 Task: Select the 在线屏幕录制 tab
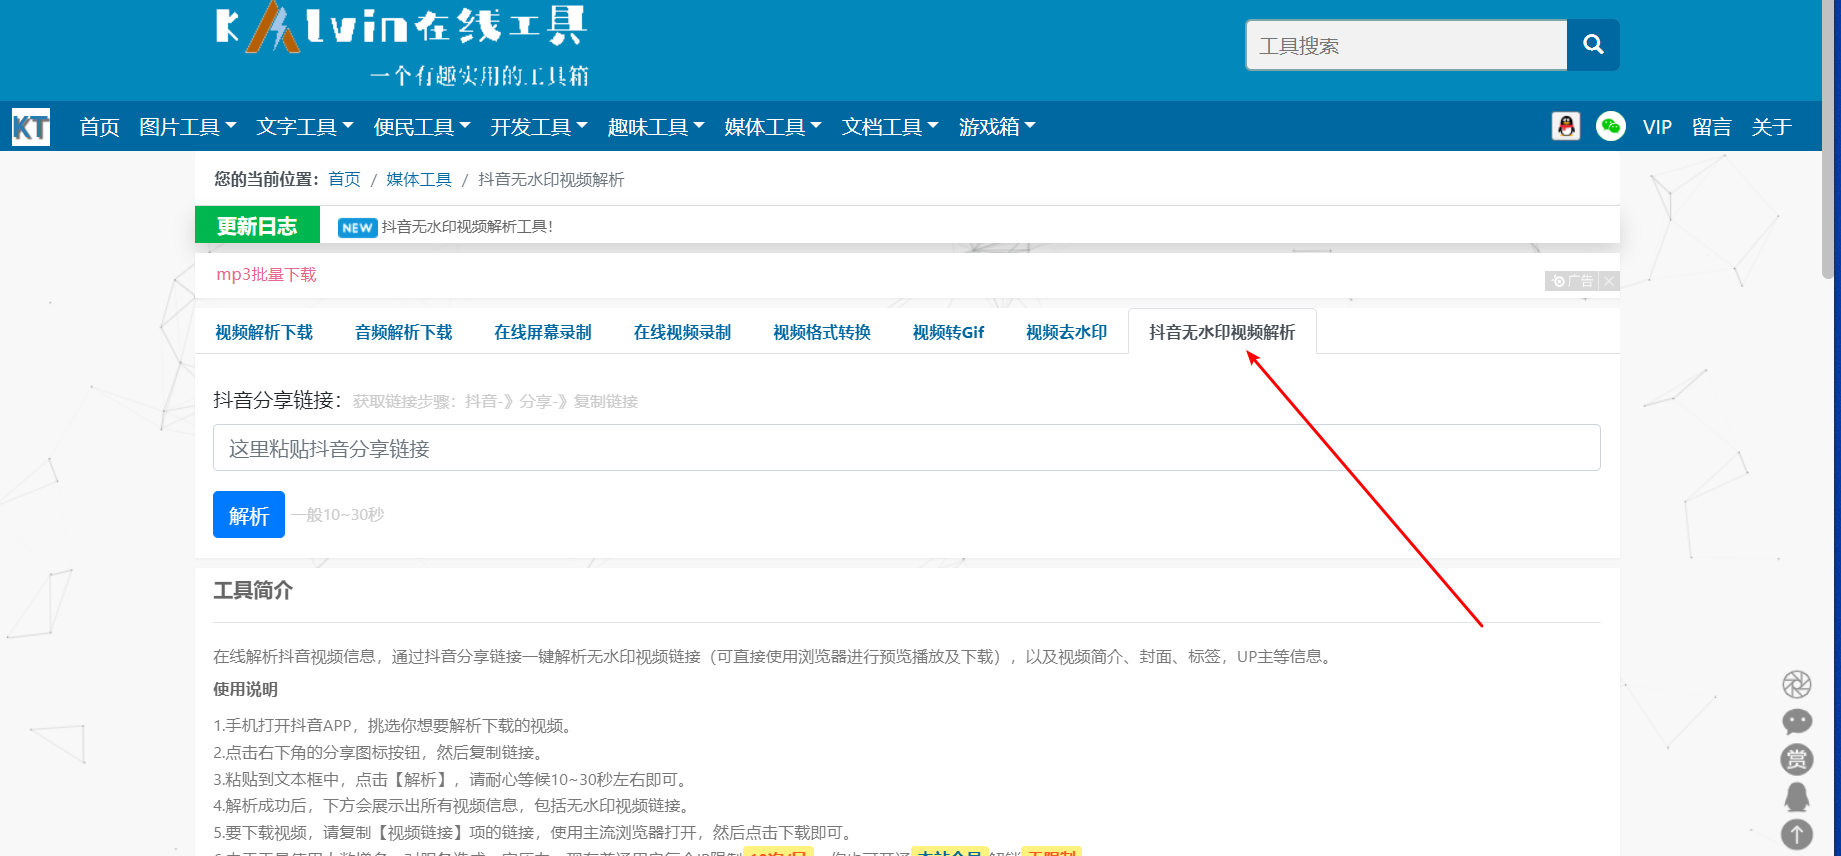[x=542, y=332]
